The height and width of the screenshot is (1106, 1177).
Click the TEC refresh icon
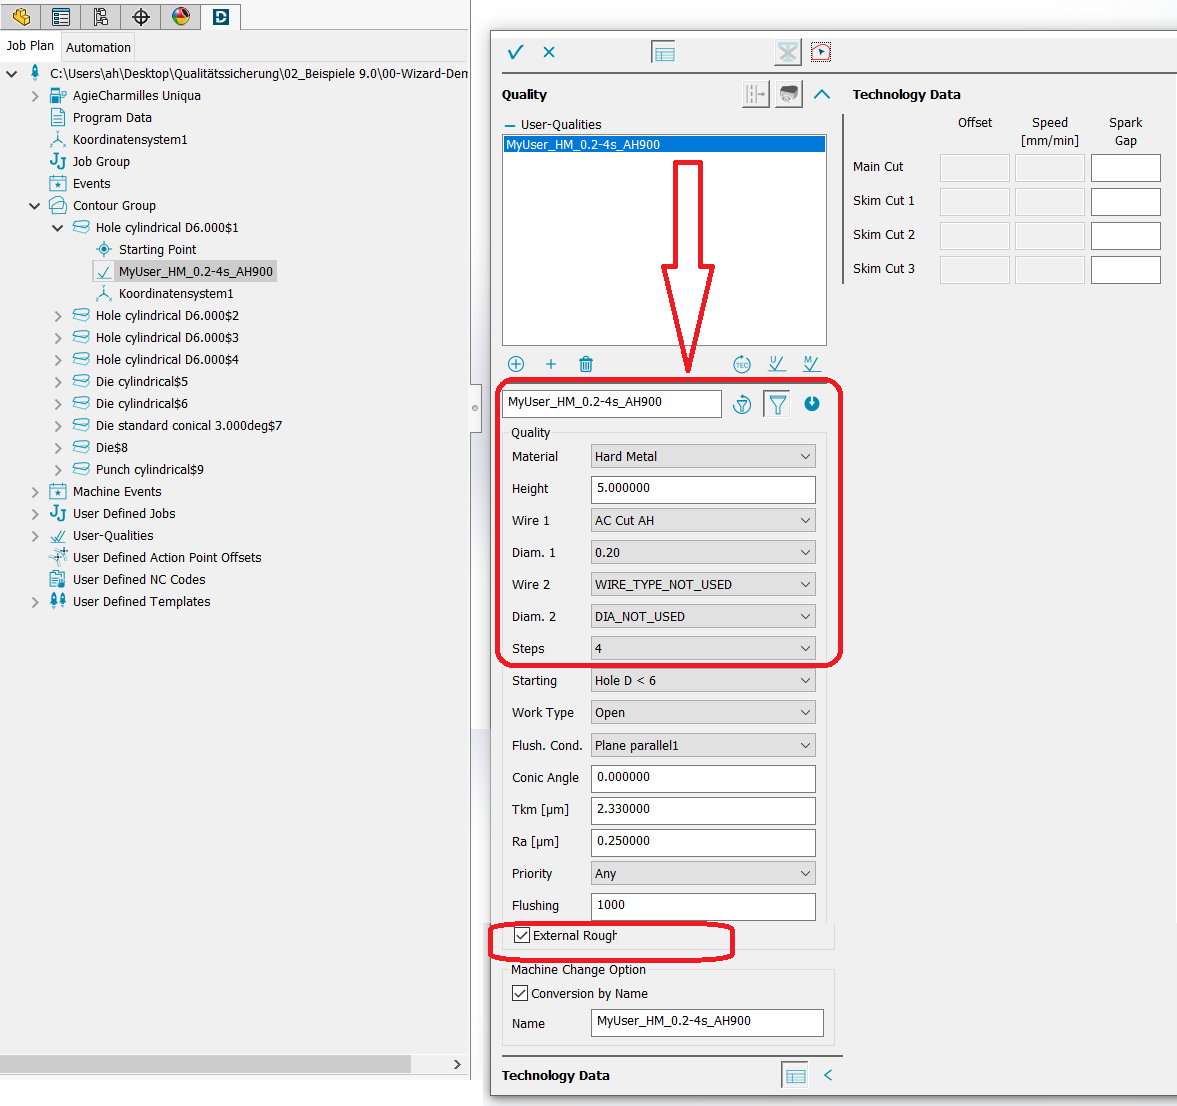coord(742,364)
